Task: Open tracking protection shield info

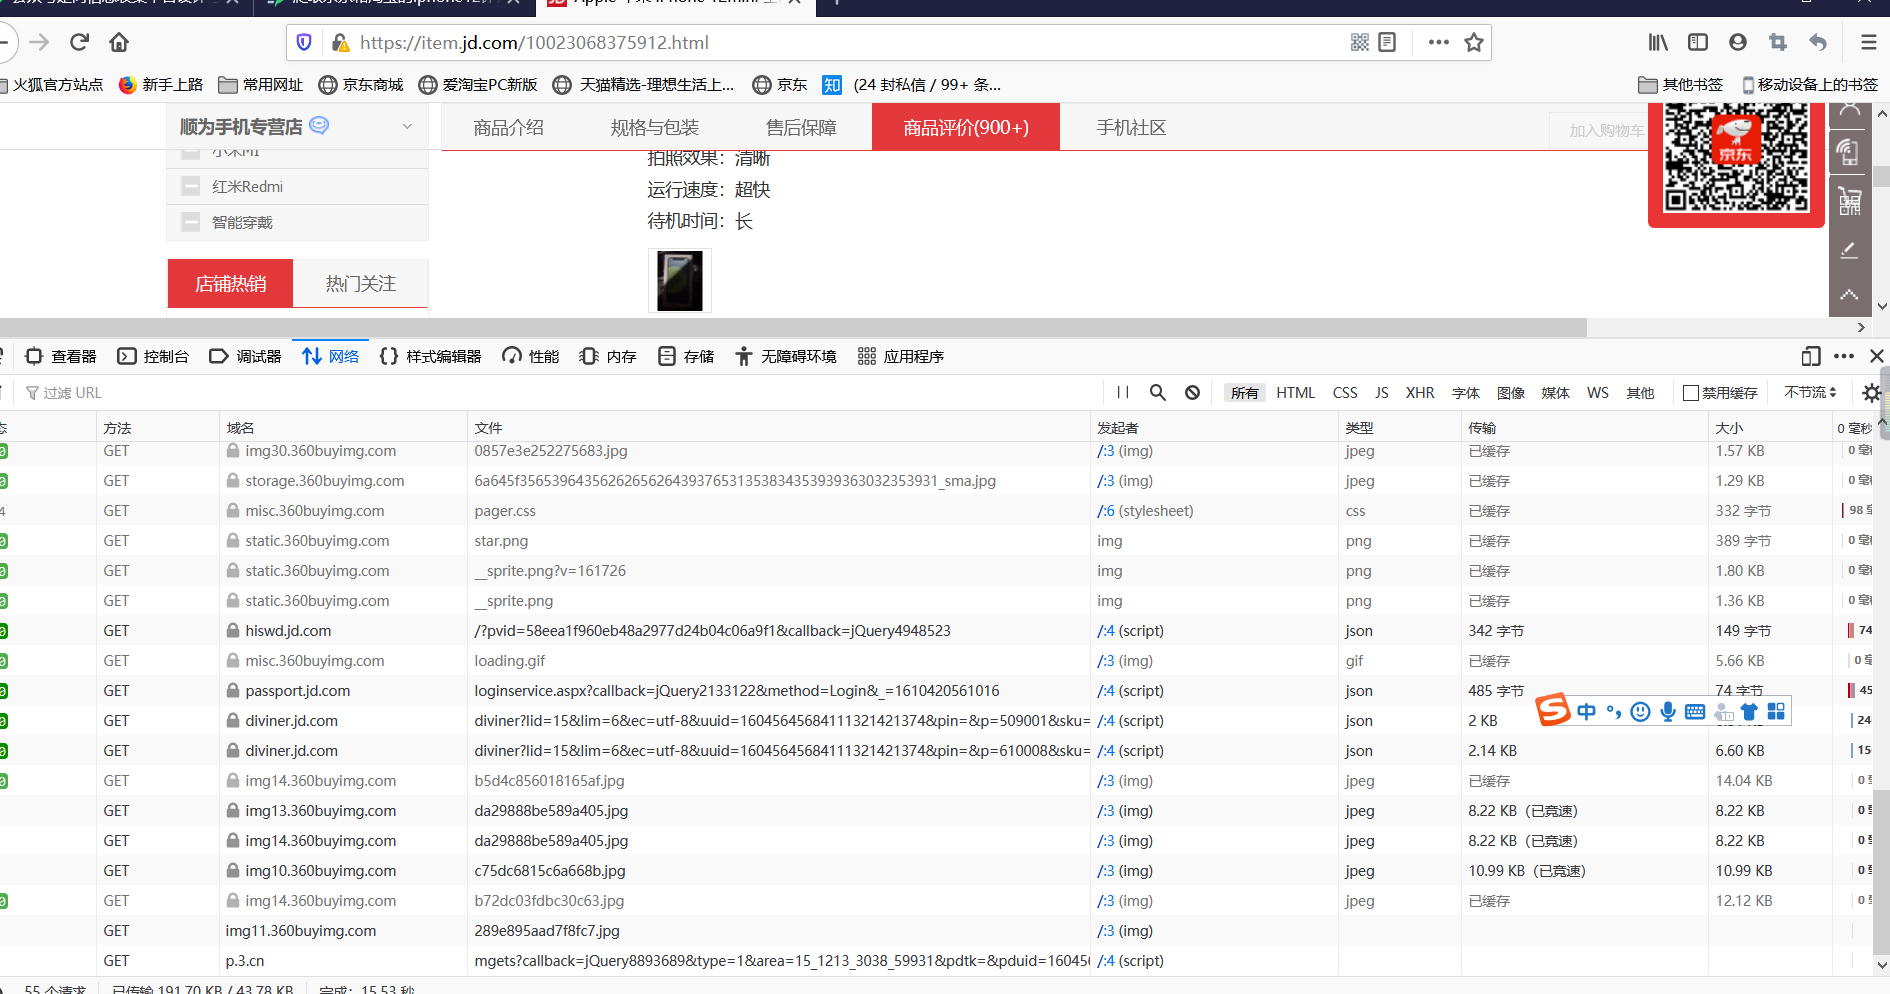Action: 305,42
